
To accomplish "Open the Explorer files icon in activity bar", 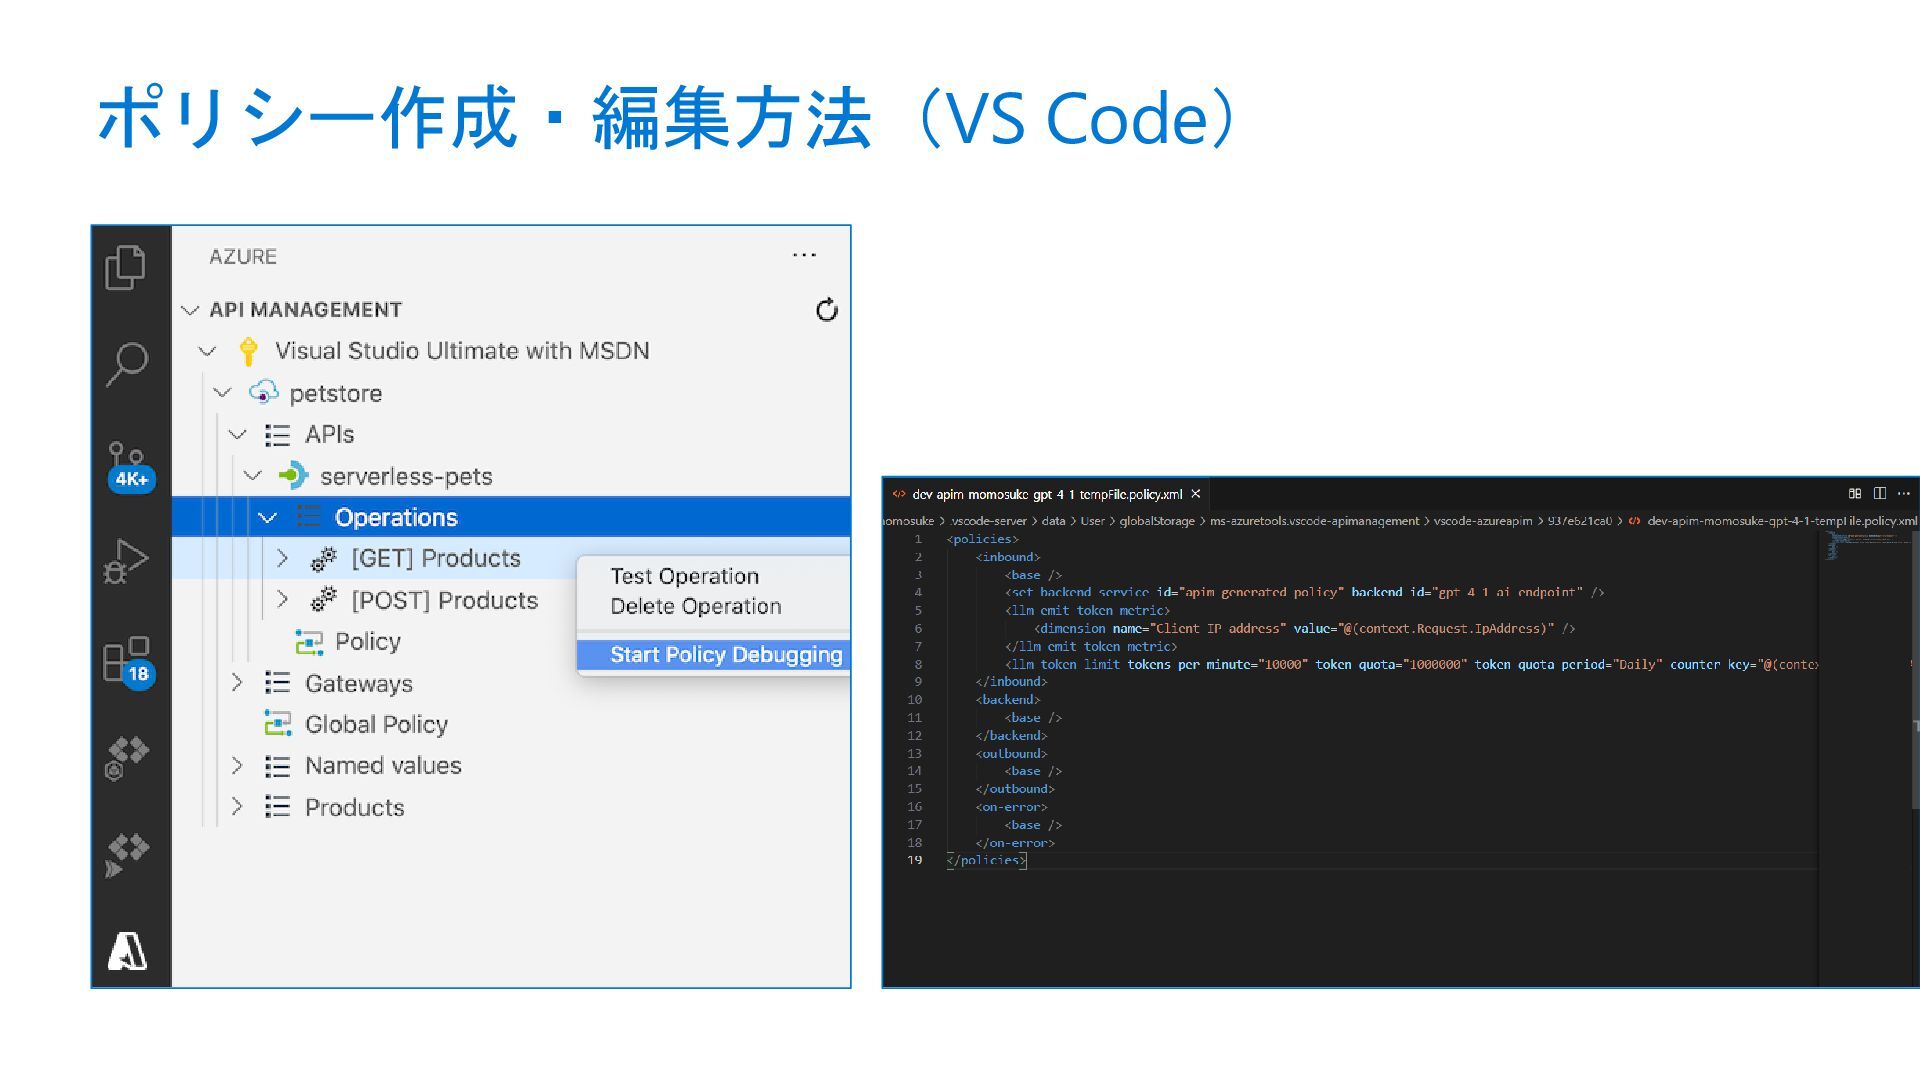I will pos(126,267).
